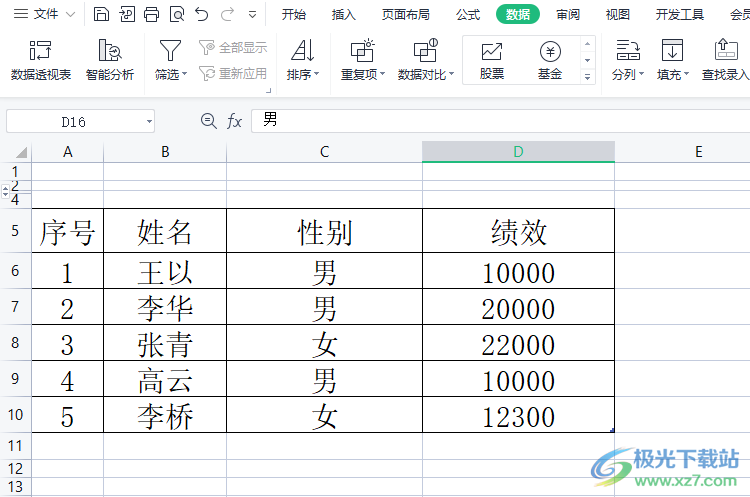Click the cell containing 王以
Image resolution: width=750 pixels, height=497 pixels.
[165, 271]
